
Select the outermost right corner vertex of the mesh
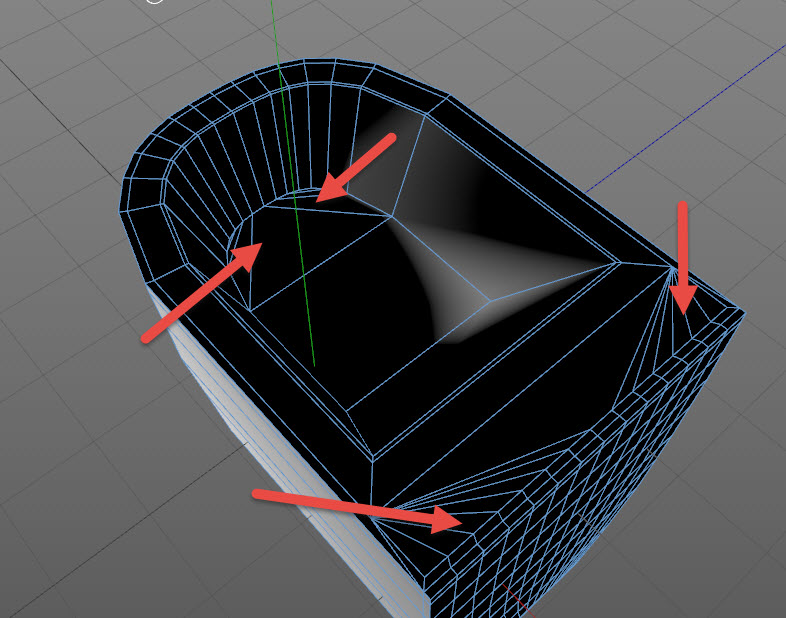745,313
